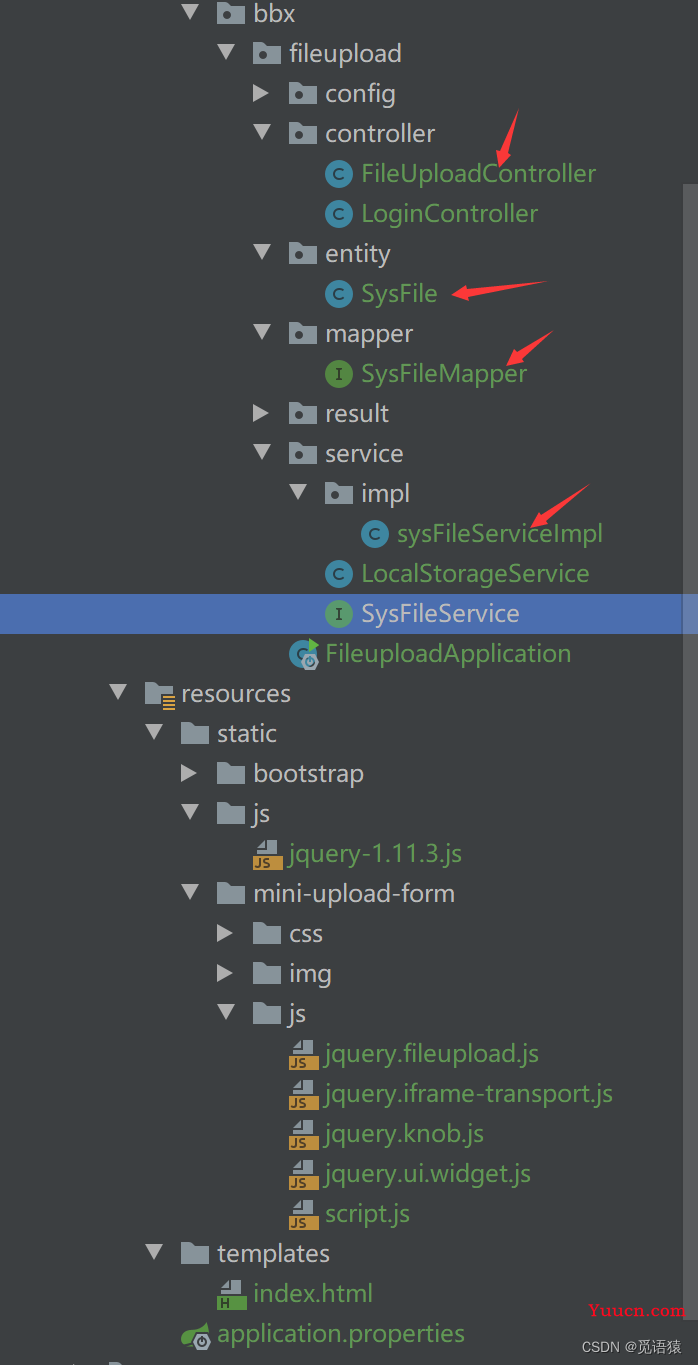This screenshot has width=698, height=1365.
Task: Expand the config package
Action: coord(261,94)
